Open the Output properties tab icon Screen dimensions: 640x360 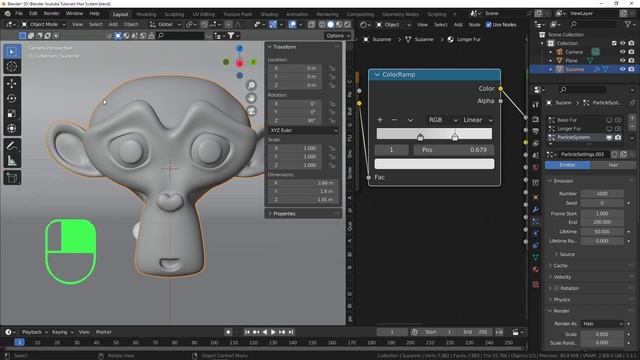[536, 131]
